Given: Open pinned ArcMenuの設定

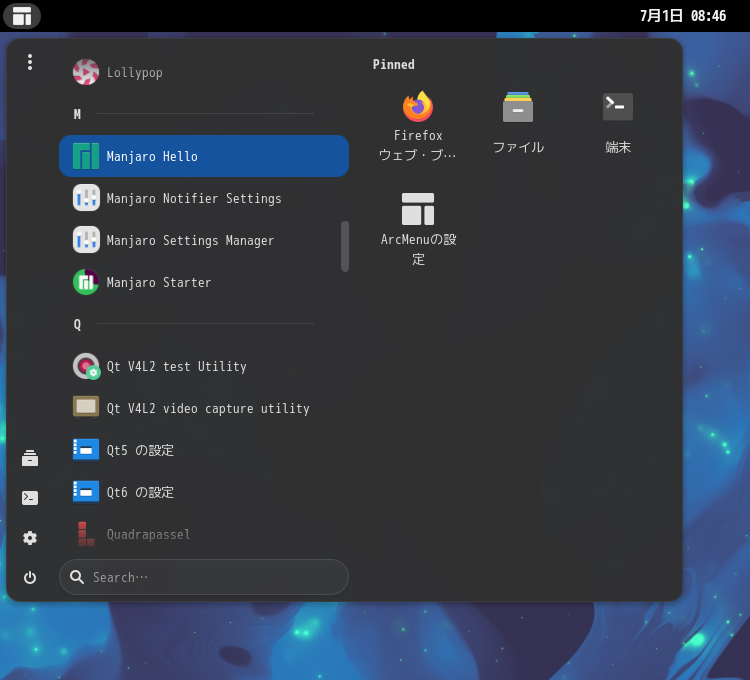Looking at the screenshot, I should tap(418, 229).
